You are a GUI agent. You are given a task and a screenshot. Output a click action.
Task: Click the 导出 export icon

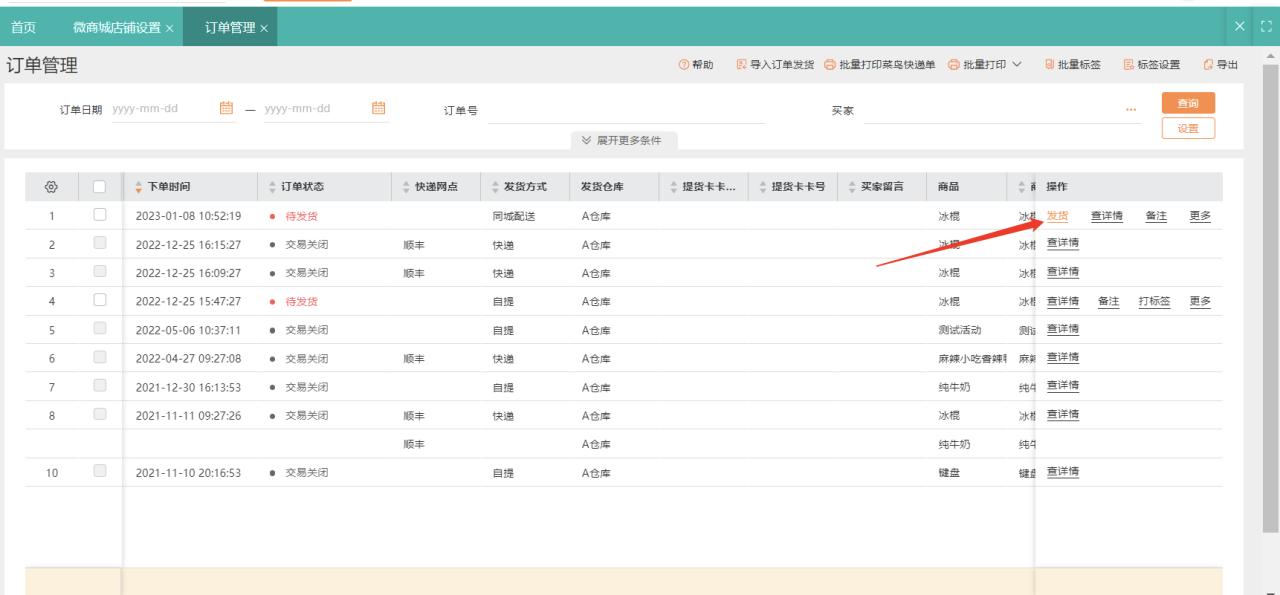(1208, 65)
